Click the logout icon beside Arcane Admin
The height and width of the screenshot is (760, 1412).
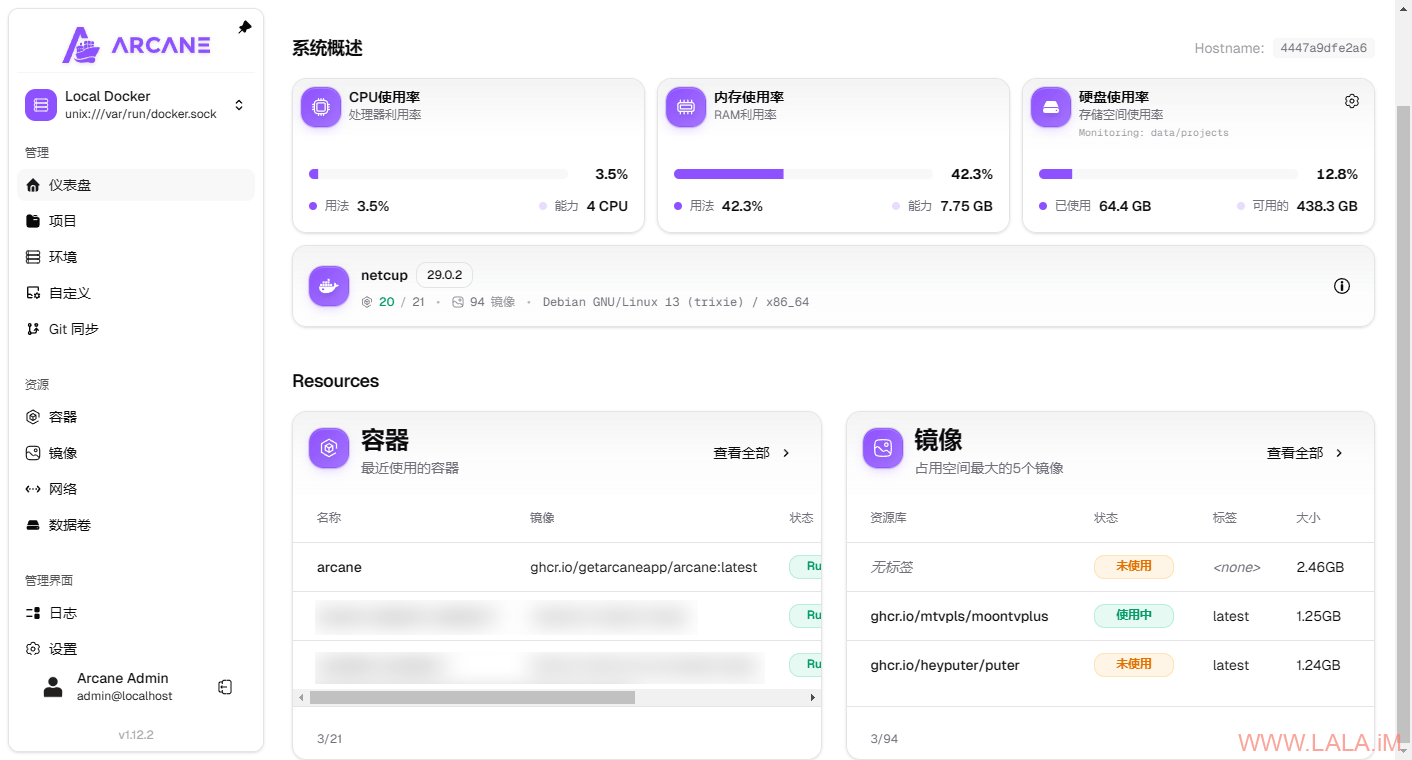pyautogui.click(x=225, y=687)
